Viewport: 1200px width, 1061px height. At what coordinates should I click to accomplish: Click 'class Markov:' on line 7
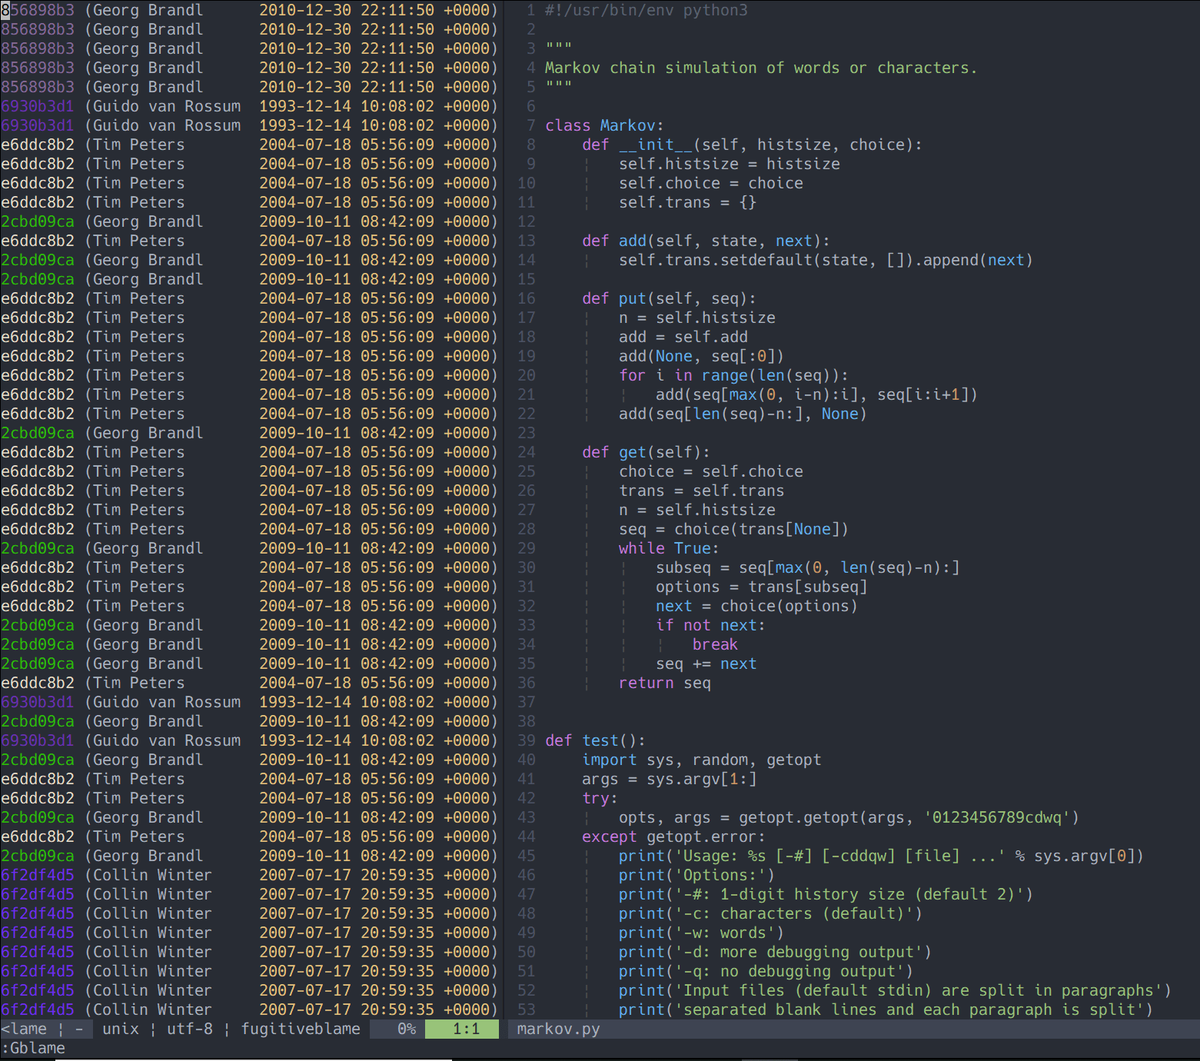(x=605, y=126)
